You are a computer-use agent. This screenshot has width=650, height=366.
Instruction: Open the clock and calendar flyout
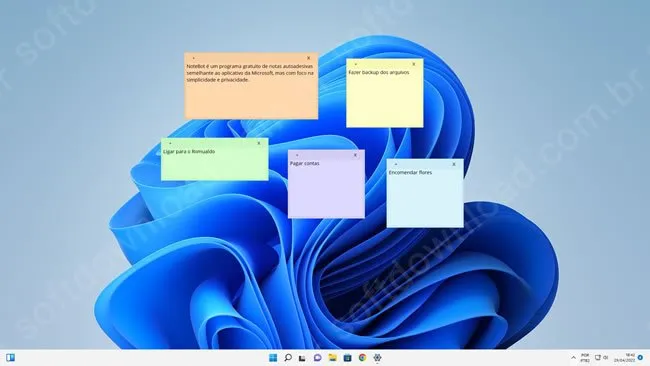tap(625, 358)
